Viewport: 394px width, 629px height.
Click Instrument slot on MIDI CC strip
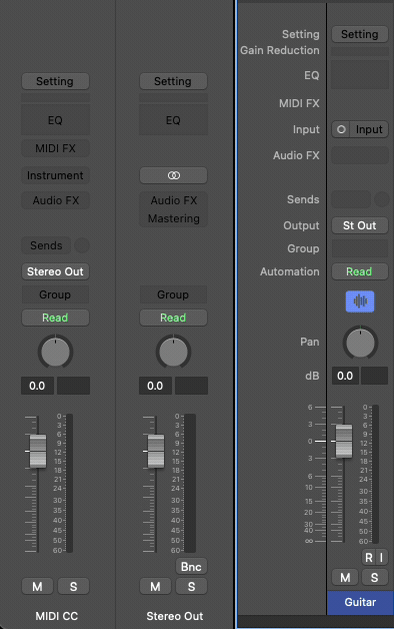coord(55,175)
